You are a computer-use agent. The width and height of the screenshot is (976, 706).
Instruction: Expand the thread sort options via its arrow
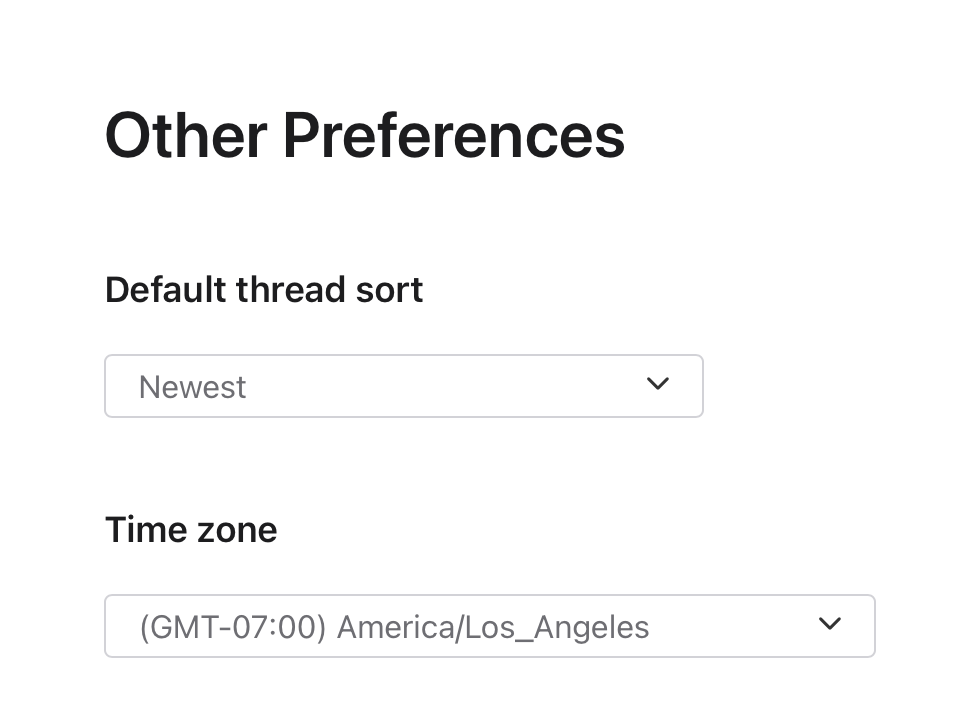coord(657,384)
